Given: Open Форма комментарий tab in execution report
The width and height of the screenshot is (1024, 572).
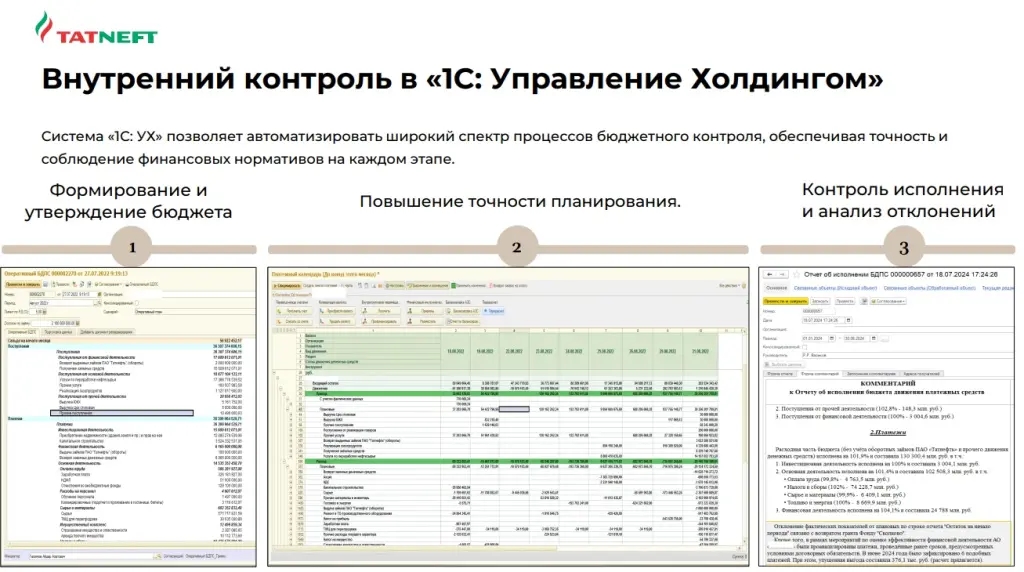Looking at the screenshot, I should point(820,374).
